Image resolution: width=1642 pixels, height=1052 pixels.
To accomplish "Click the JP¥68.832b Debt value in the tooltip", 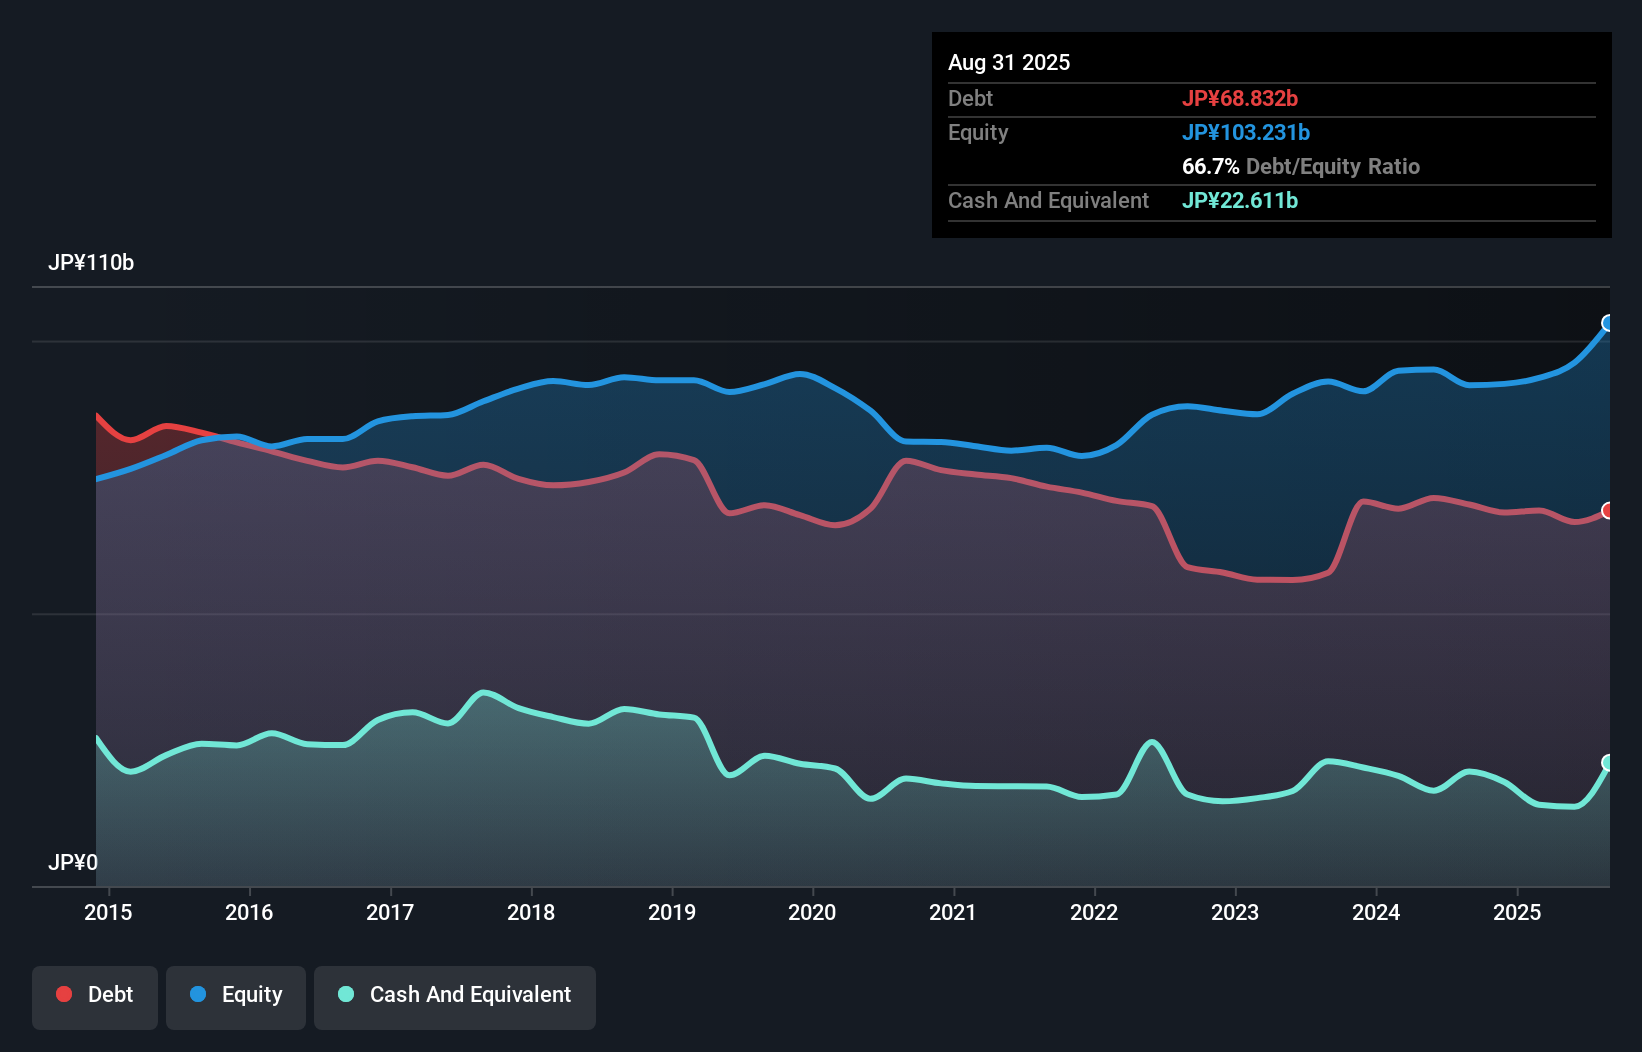I will 1240,98.
